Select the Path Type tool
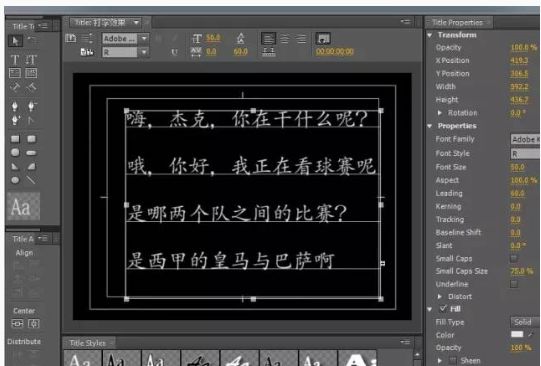Image resolution: width=541 pixels, height=366 pixels. 15,87
